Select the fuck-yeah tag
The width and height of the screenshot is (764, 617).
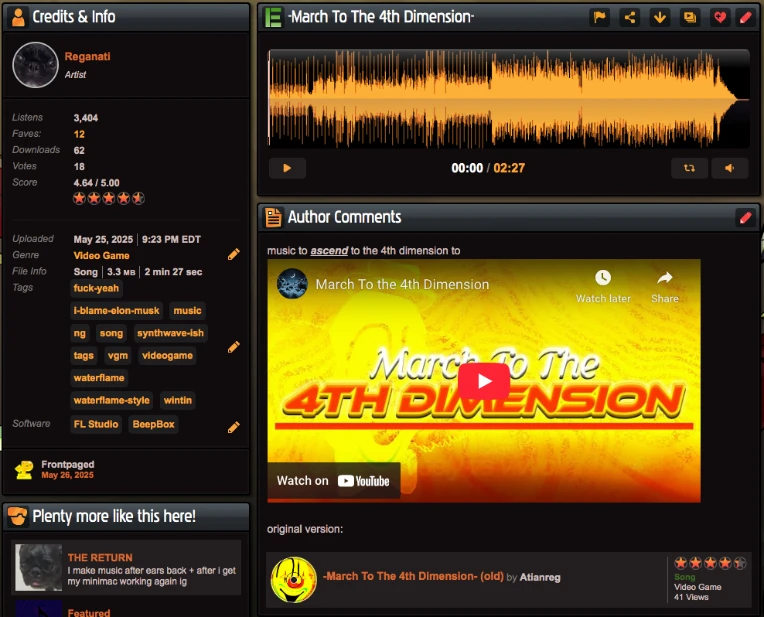click(96, 288)
